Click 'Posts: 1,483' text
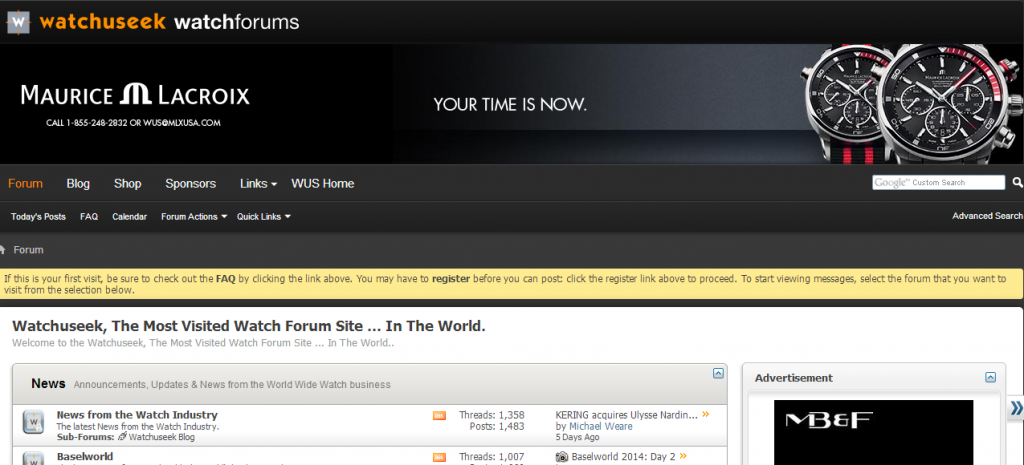Image resolution: width=1024 pixels, height=465 pixels. [x=497, y=426]
